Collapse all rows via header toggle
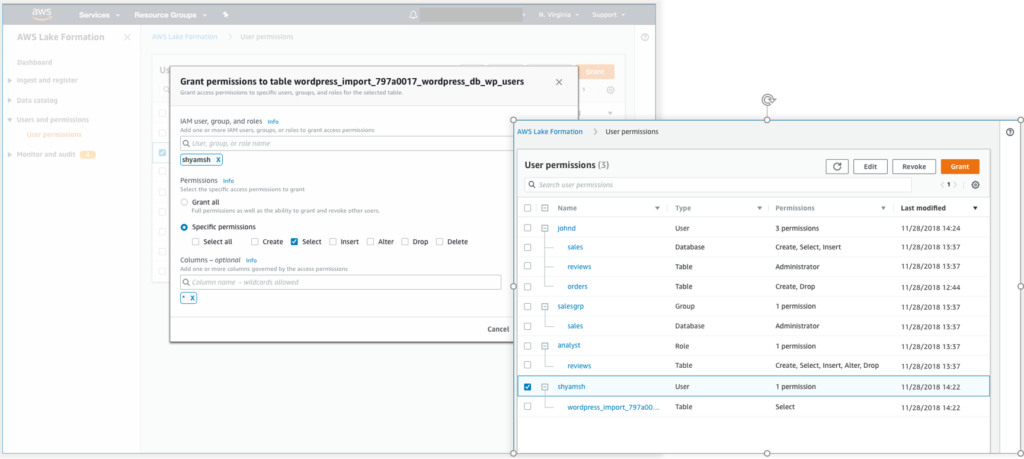The width and height of the screenshot is (1024, 459). tap(545, 208)
